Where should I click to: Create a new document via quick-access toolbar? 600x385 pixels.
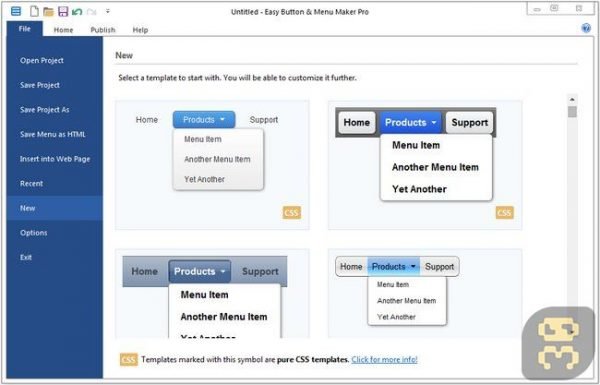pos(34,11)
